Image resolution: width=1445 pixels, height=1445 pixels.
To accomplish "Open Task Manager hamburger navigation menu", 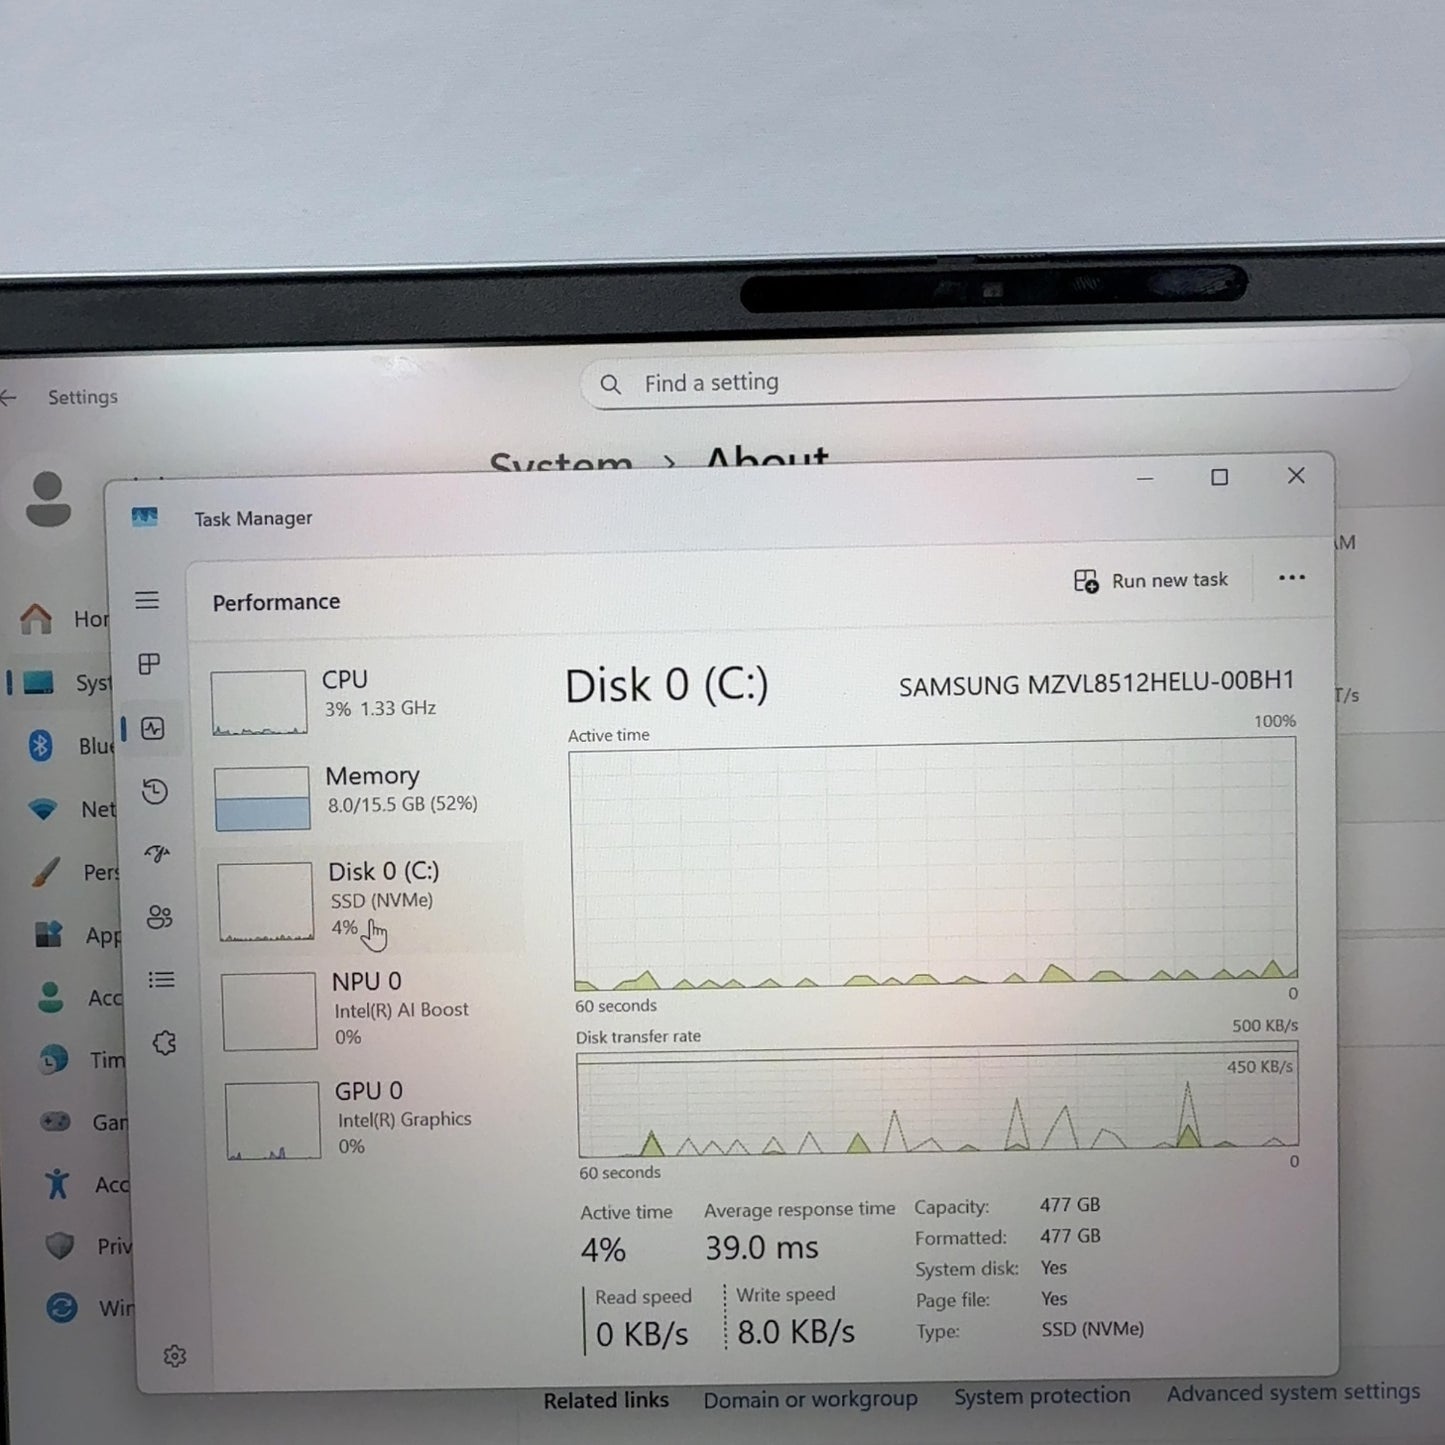I will 147,600.
